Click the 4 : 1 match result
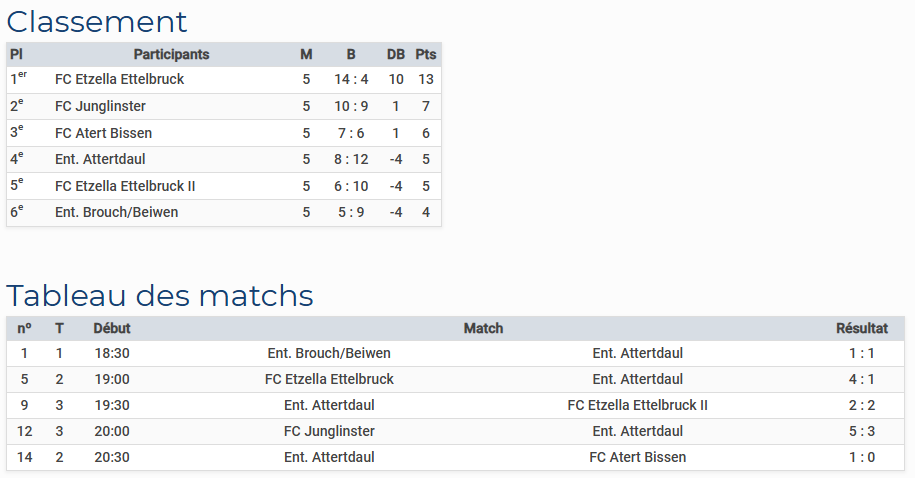 [862, 379]
